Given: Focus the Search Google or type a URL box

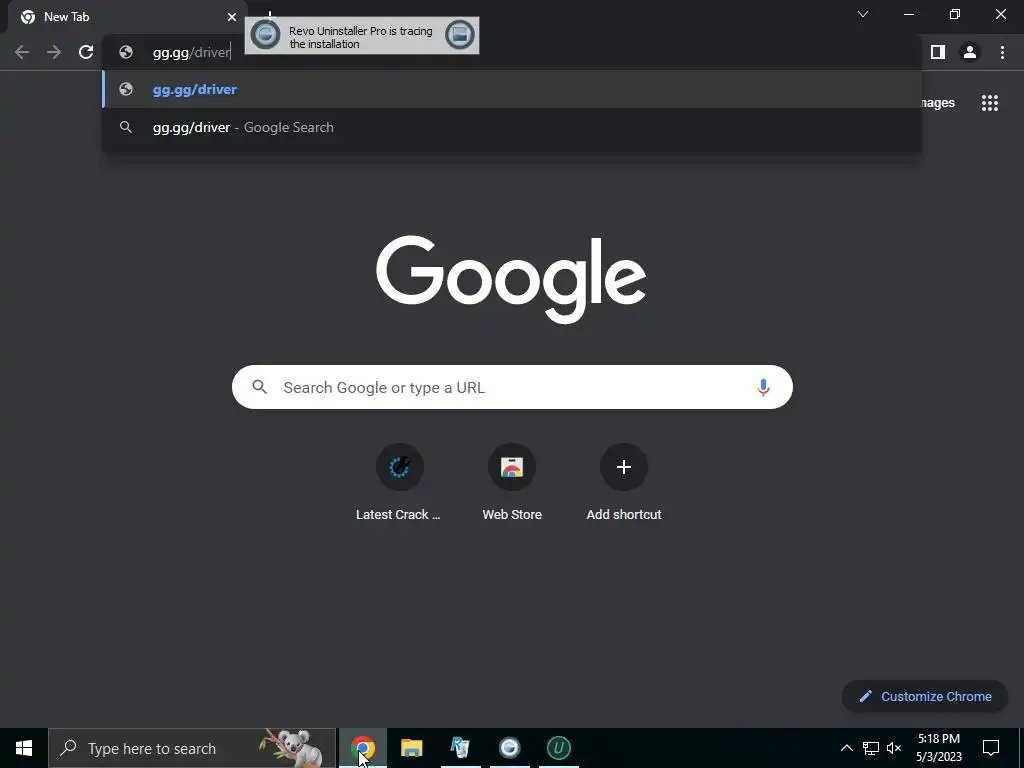Looking at the screenshot, I should pyautogui.click(x=512, y=387).
